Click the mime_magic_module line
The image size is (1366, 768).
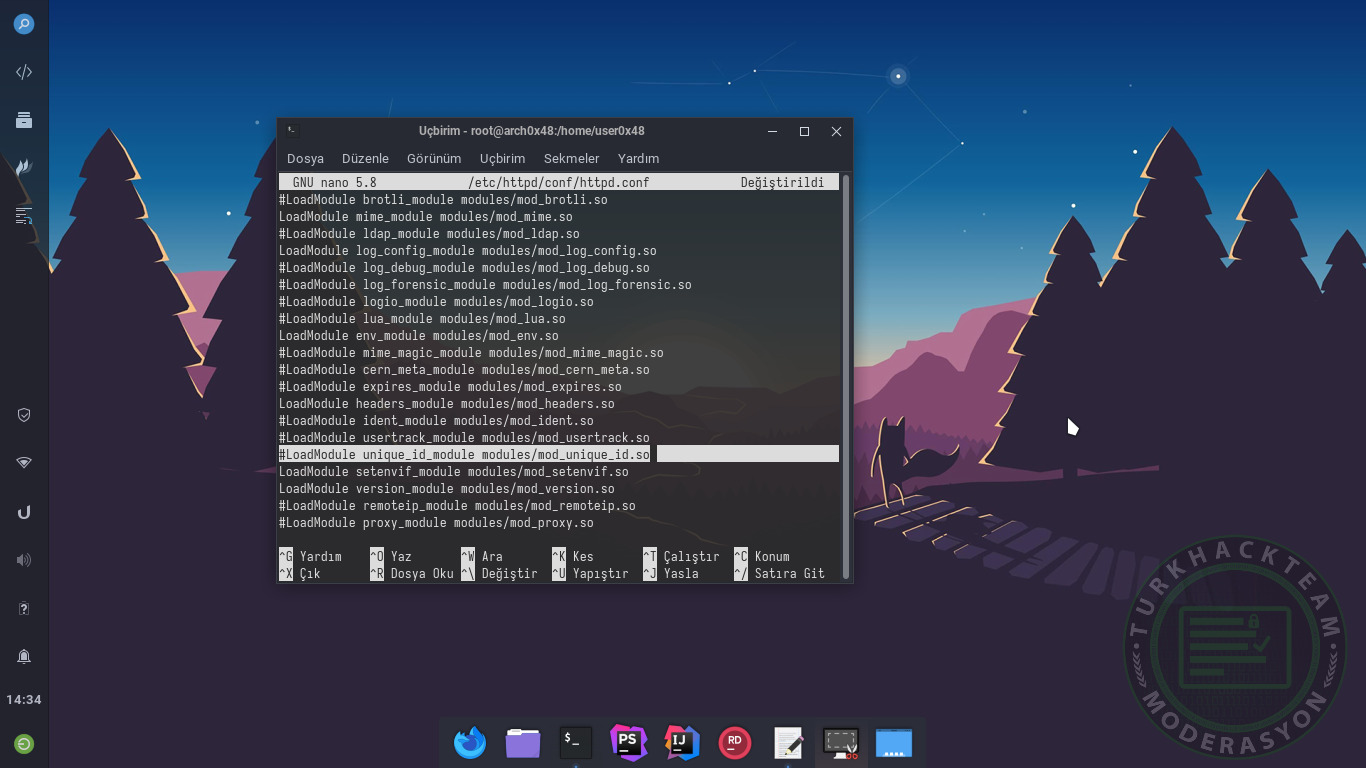471,352
